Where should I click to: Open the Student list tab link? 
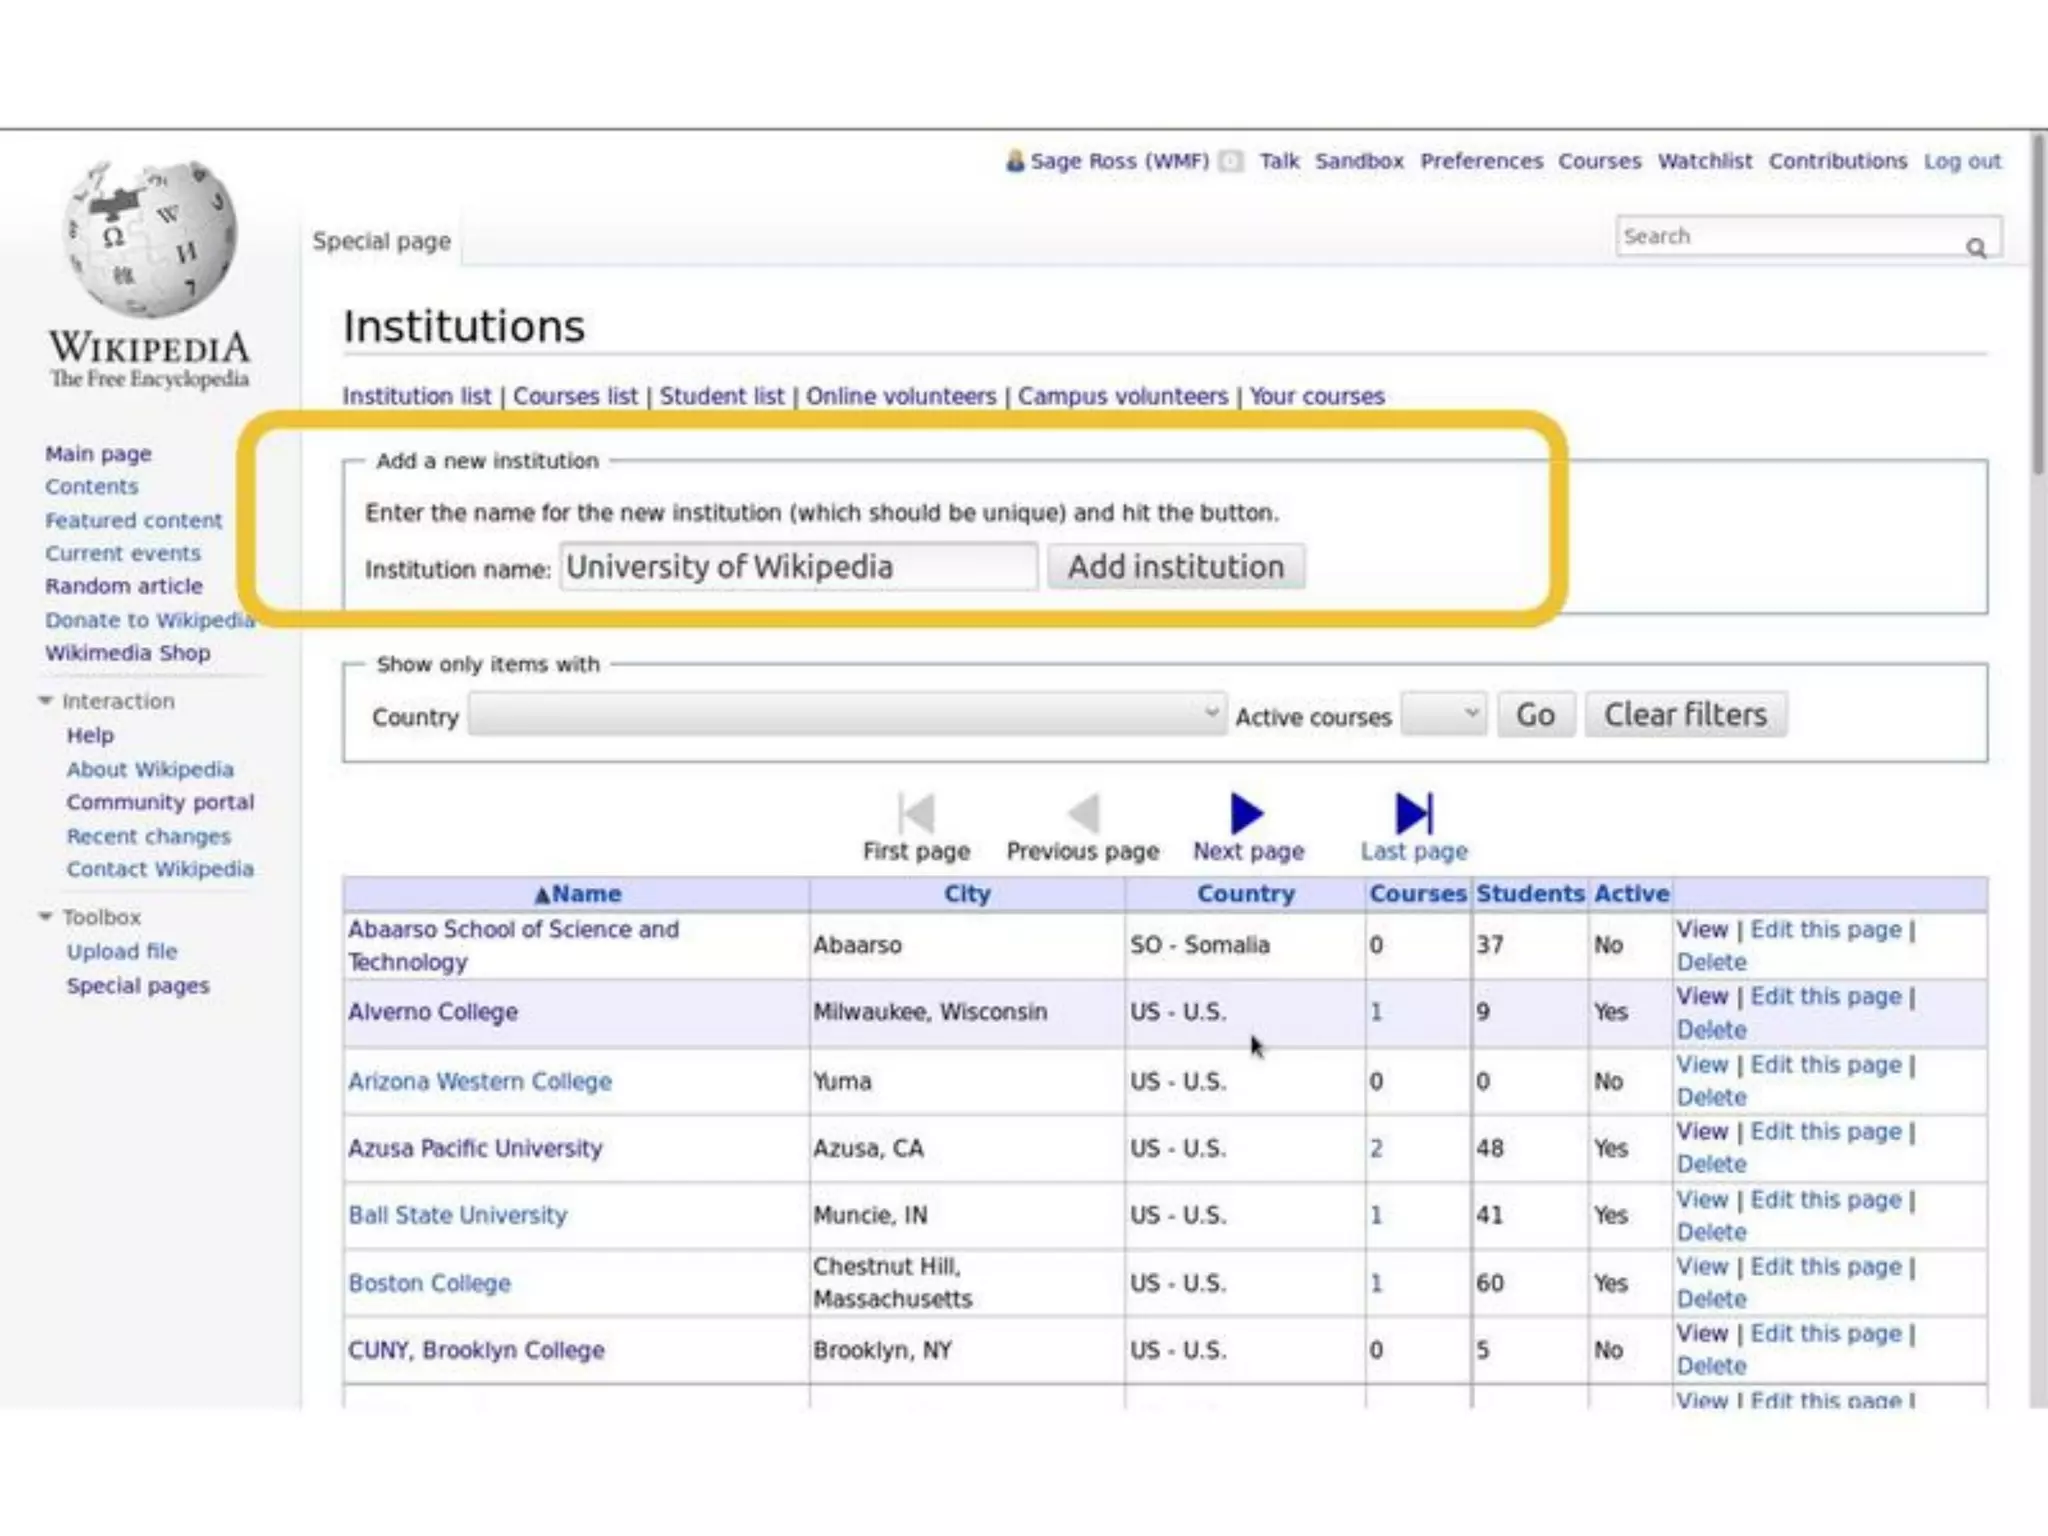(721, 396)
